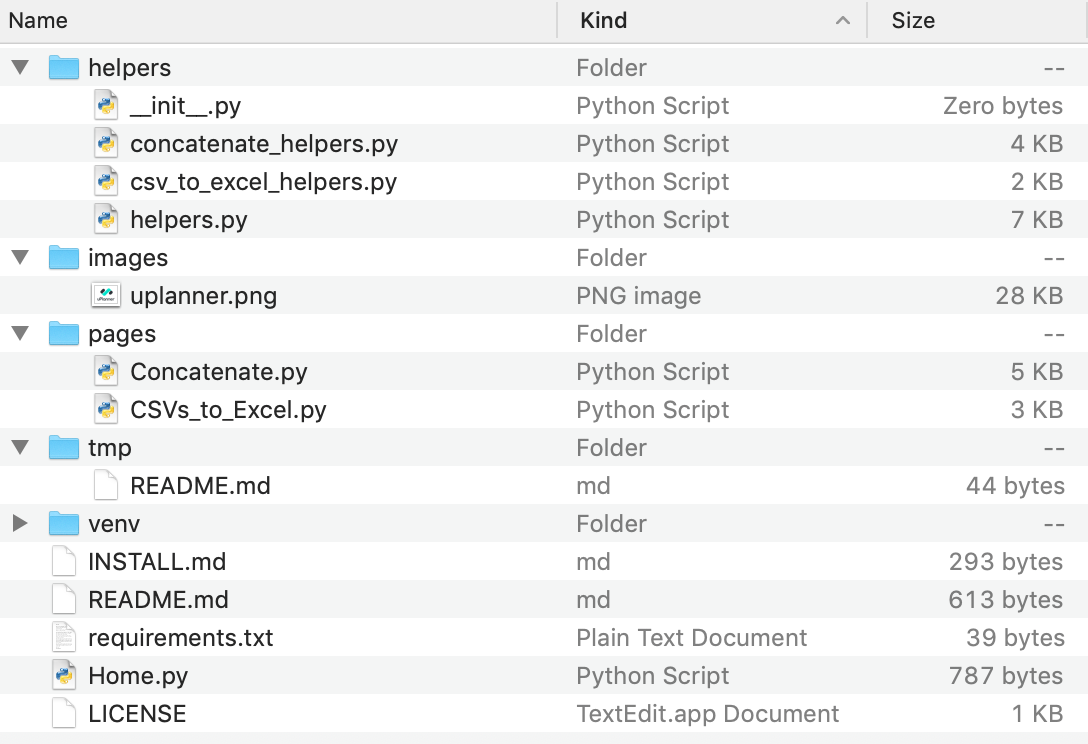Click the helpers.py Python file icon
This screenshot has height=744, width=1088.
click(x=106, y=219)
